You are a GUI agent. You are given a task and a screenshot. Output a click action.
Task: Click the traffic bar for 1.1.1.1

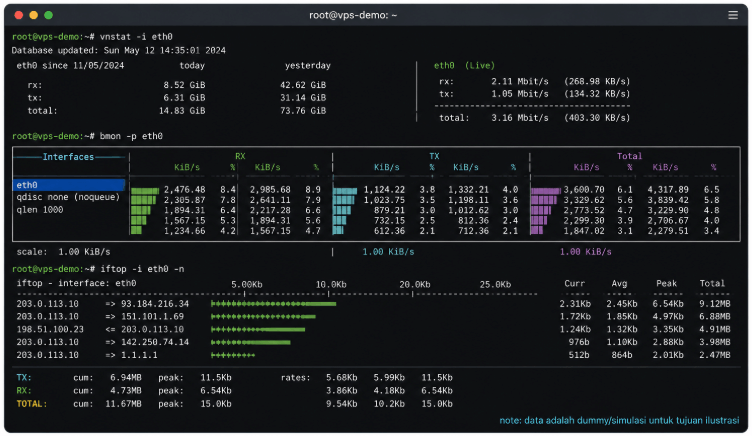[233, 355]
